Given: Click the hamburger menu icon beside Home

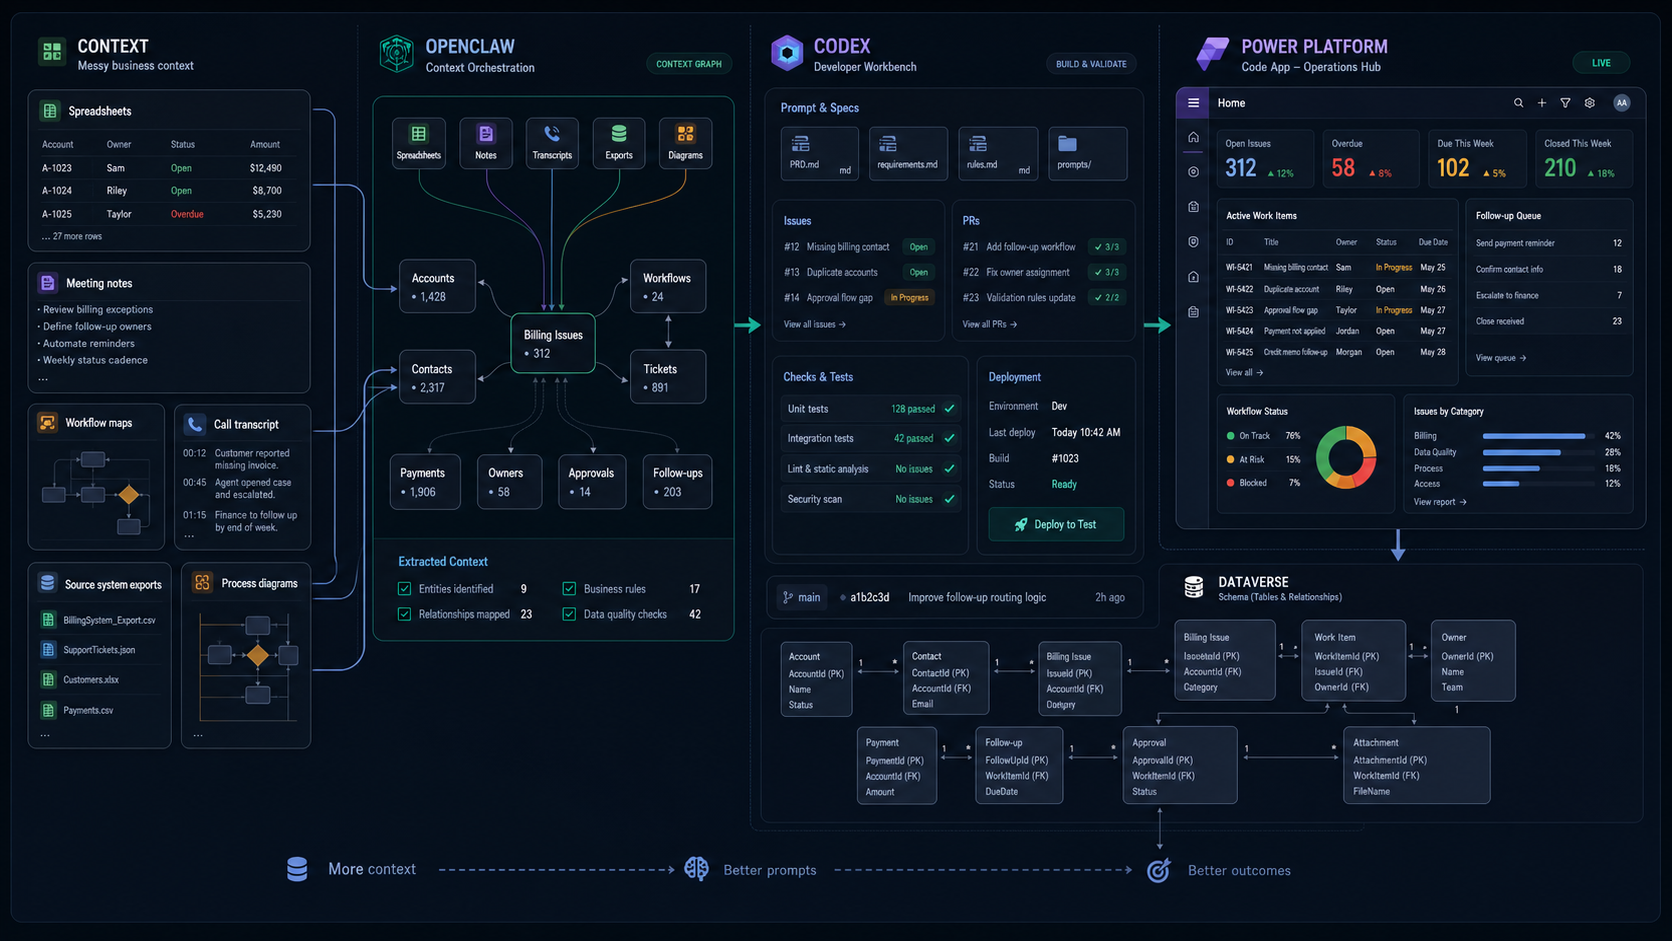Looking at the screenshot, I should (1193, 103).
